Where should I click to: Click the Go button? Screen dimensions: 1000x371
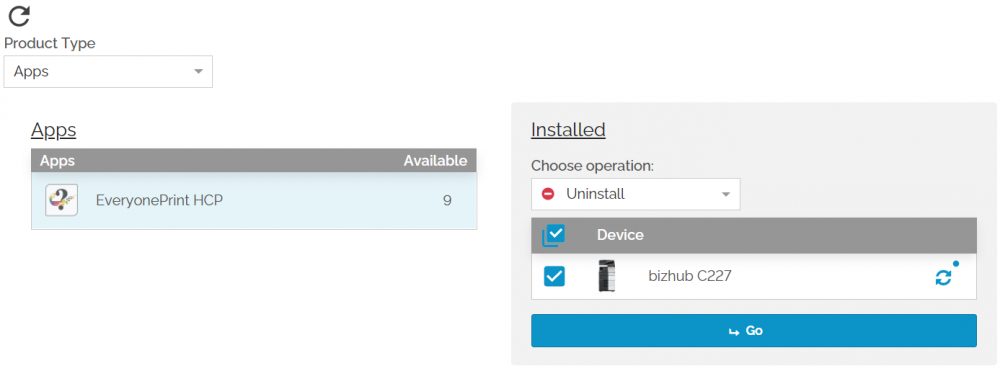[x=754, y=331]
